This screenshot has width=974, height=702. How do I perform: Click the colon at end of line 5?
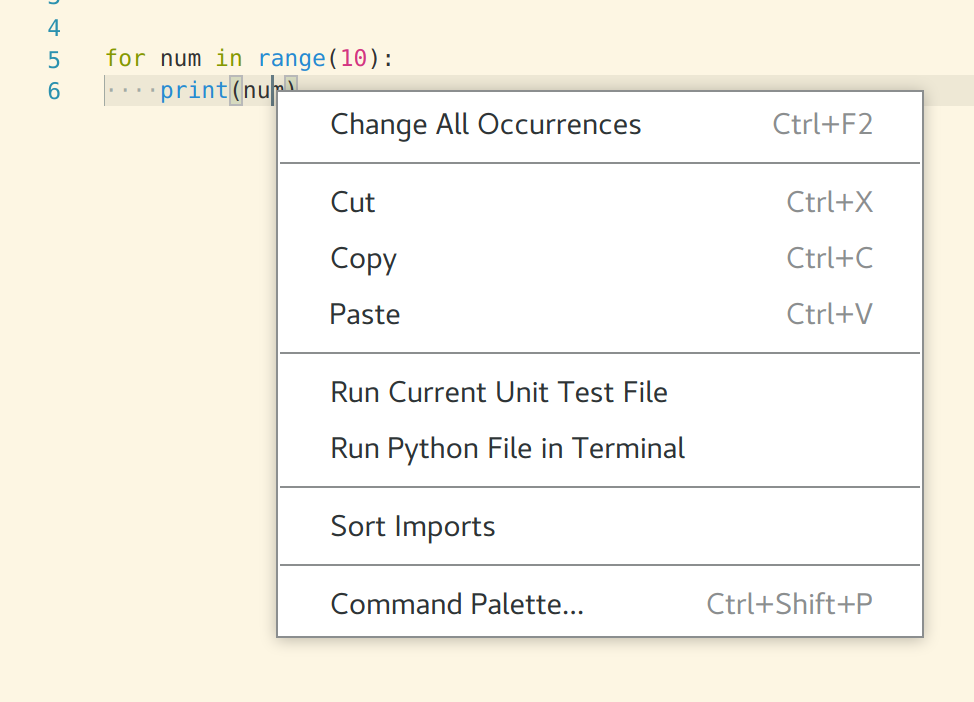tap(388, 59)
